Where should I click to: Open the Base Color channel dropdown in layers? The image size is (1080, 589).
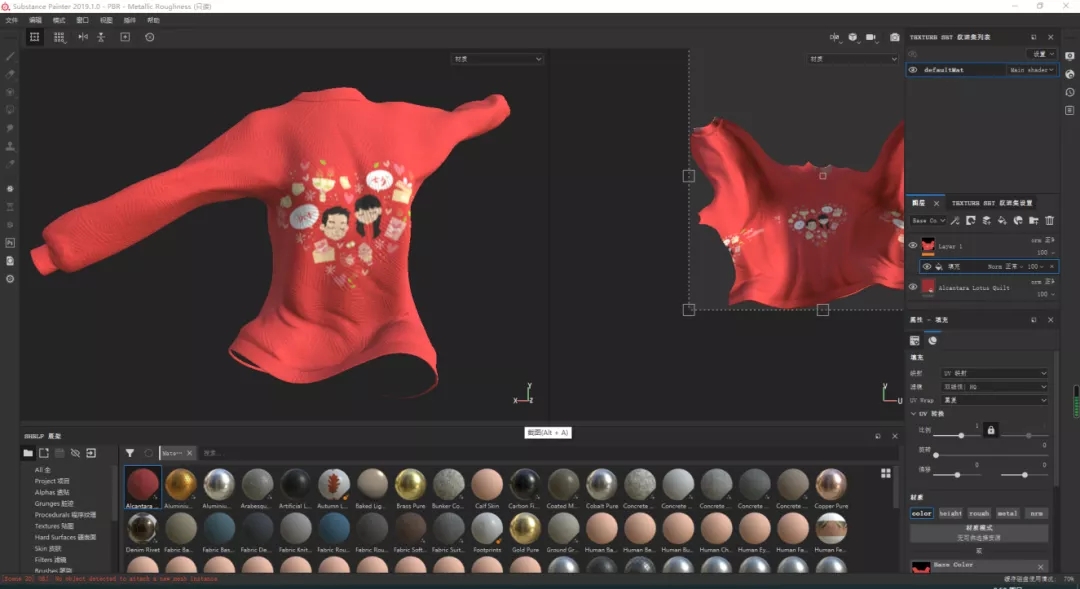click(928, 220)
